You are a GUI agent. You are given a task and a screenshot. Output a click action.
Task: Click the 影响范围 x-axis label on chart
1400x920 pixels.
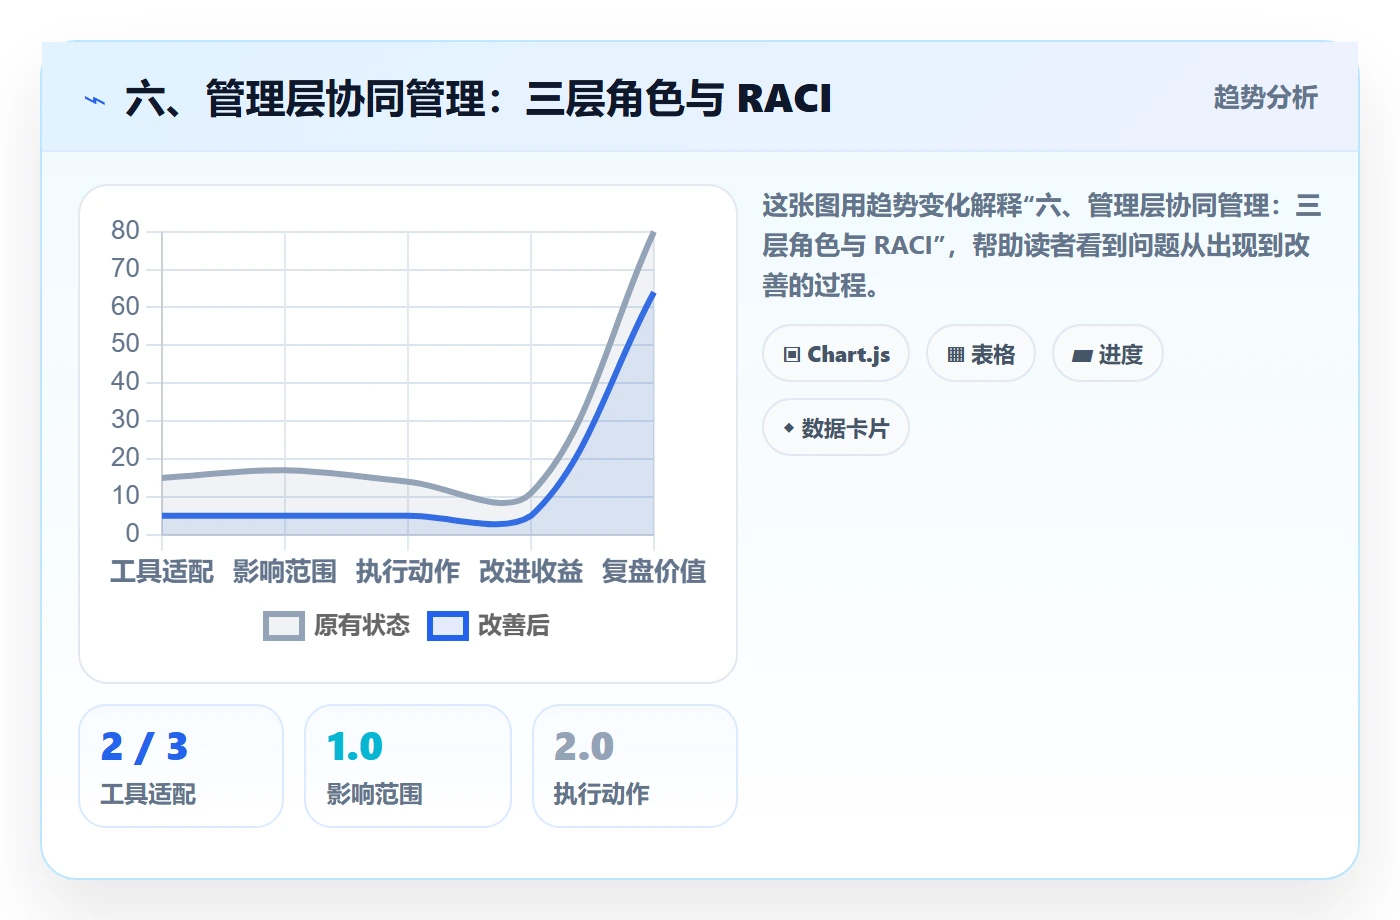pos(285,571)
